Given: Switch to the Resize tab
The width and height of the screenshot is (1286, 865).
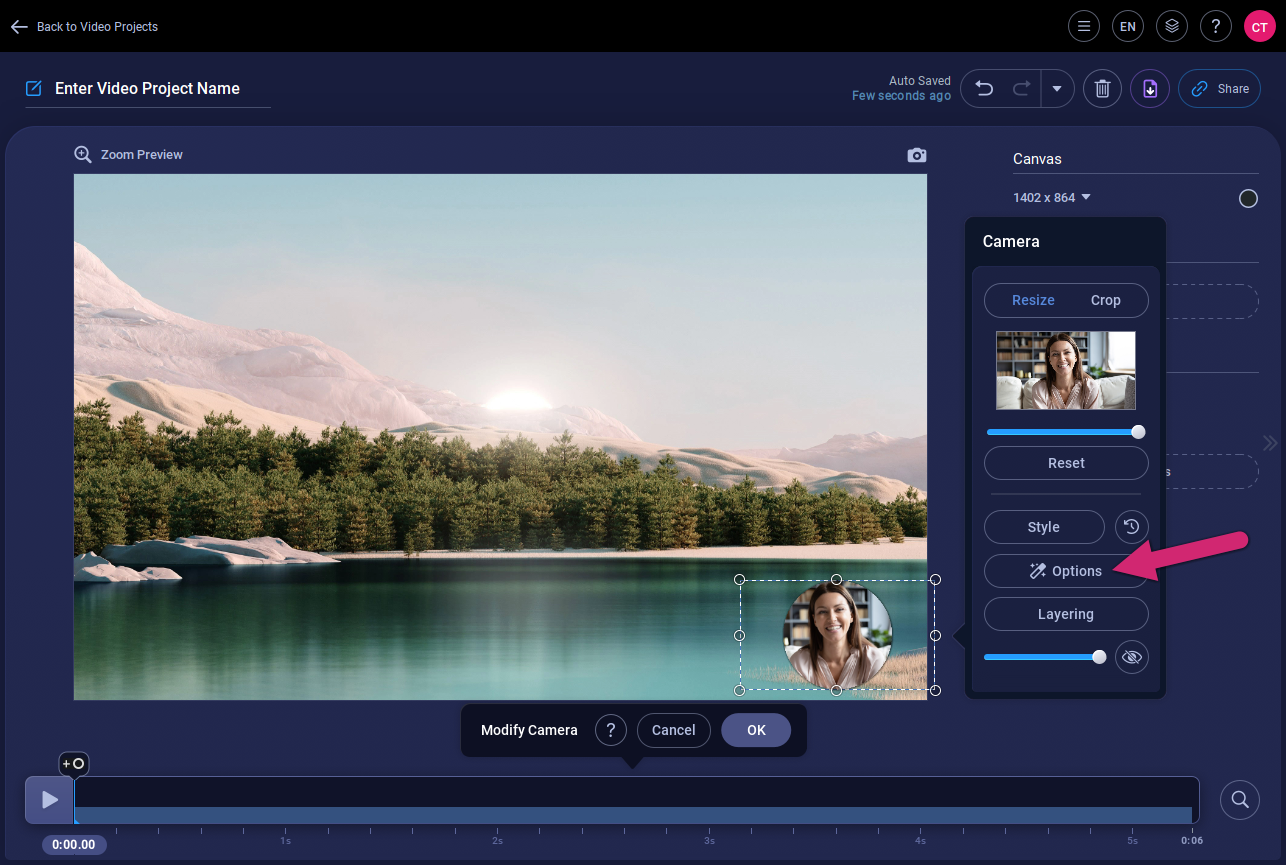Looking at the screenshot, I should point(1033,300).
